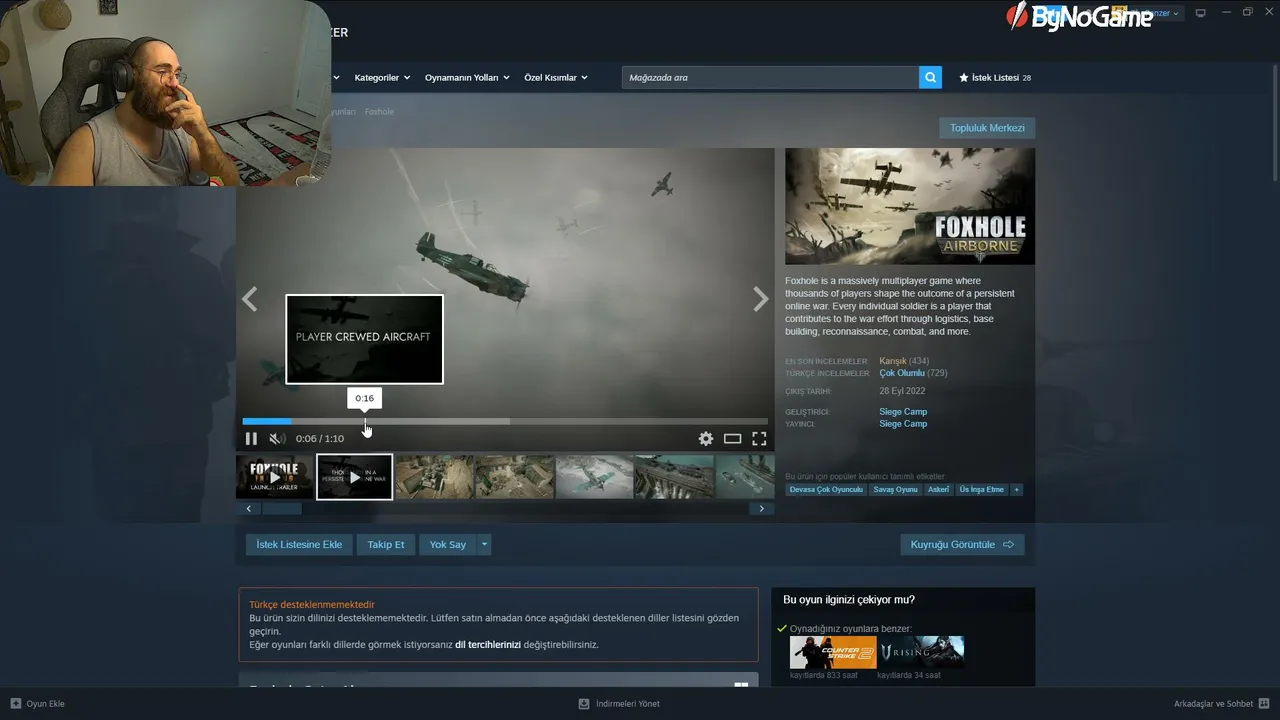Click the Steam Big Picture mode icon

[x=1201, y=13]
